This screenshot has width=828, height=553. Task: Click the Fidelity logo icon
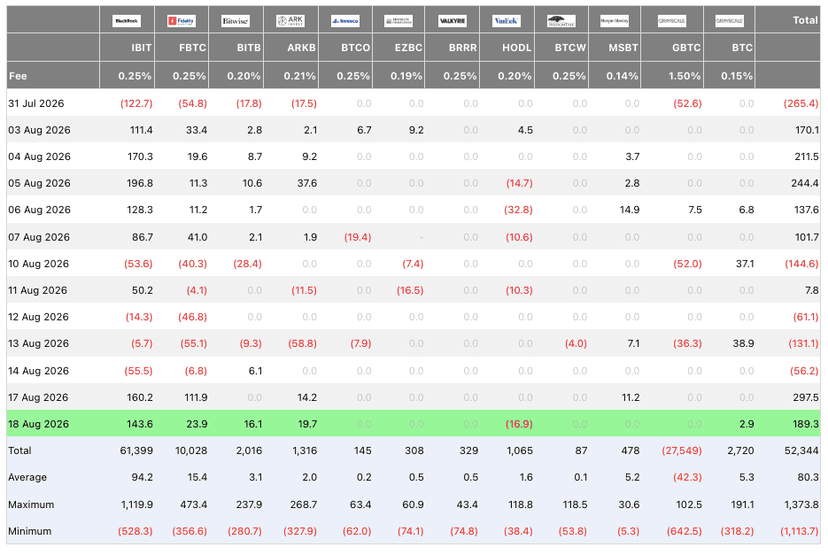point(181,21)
